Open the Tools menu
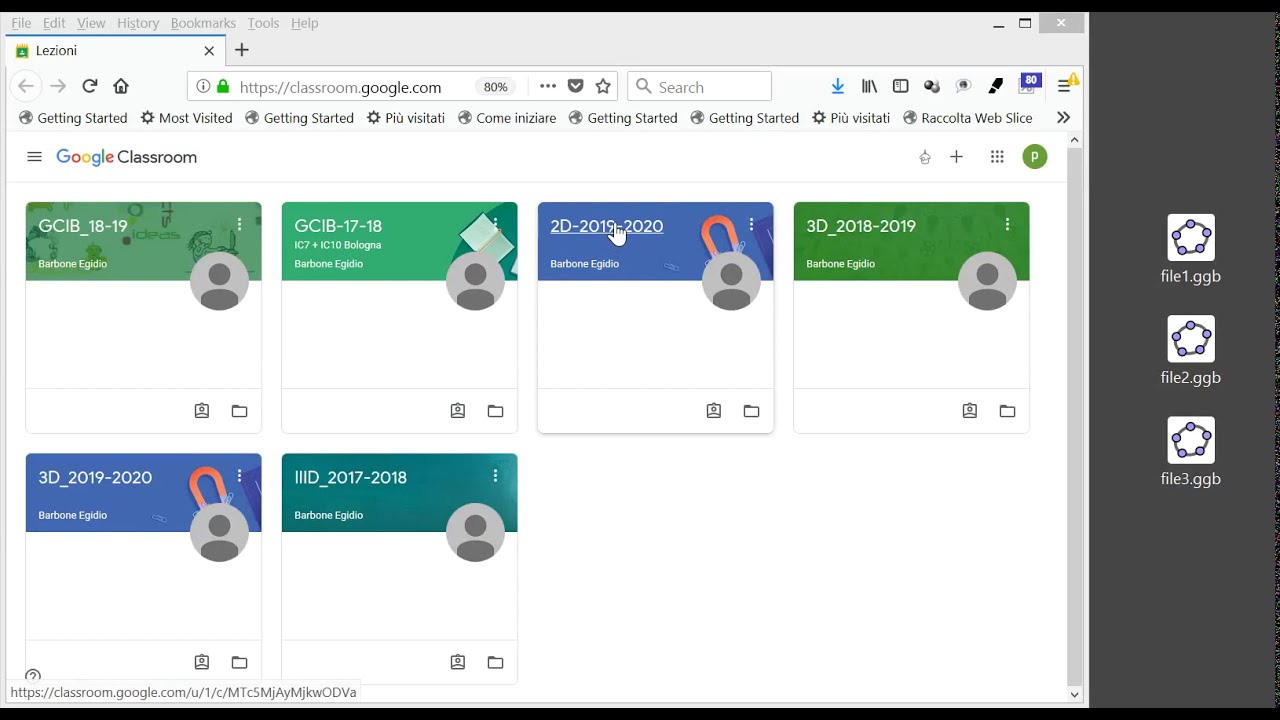This screenshot has width=1280, height=720. [x=263, y=23]
